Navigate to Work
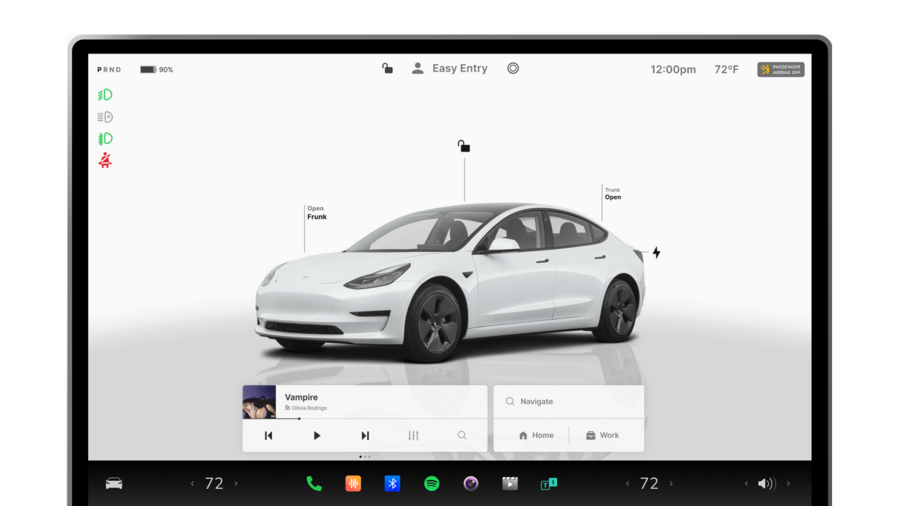The image size is (900, 506). pos(602,435)
